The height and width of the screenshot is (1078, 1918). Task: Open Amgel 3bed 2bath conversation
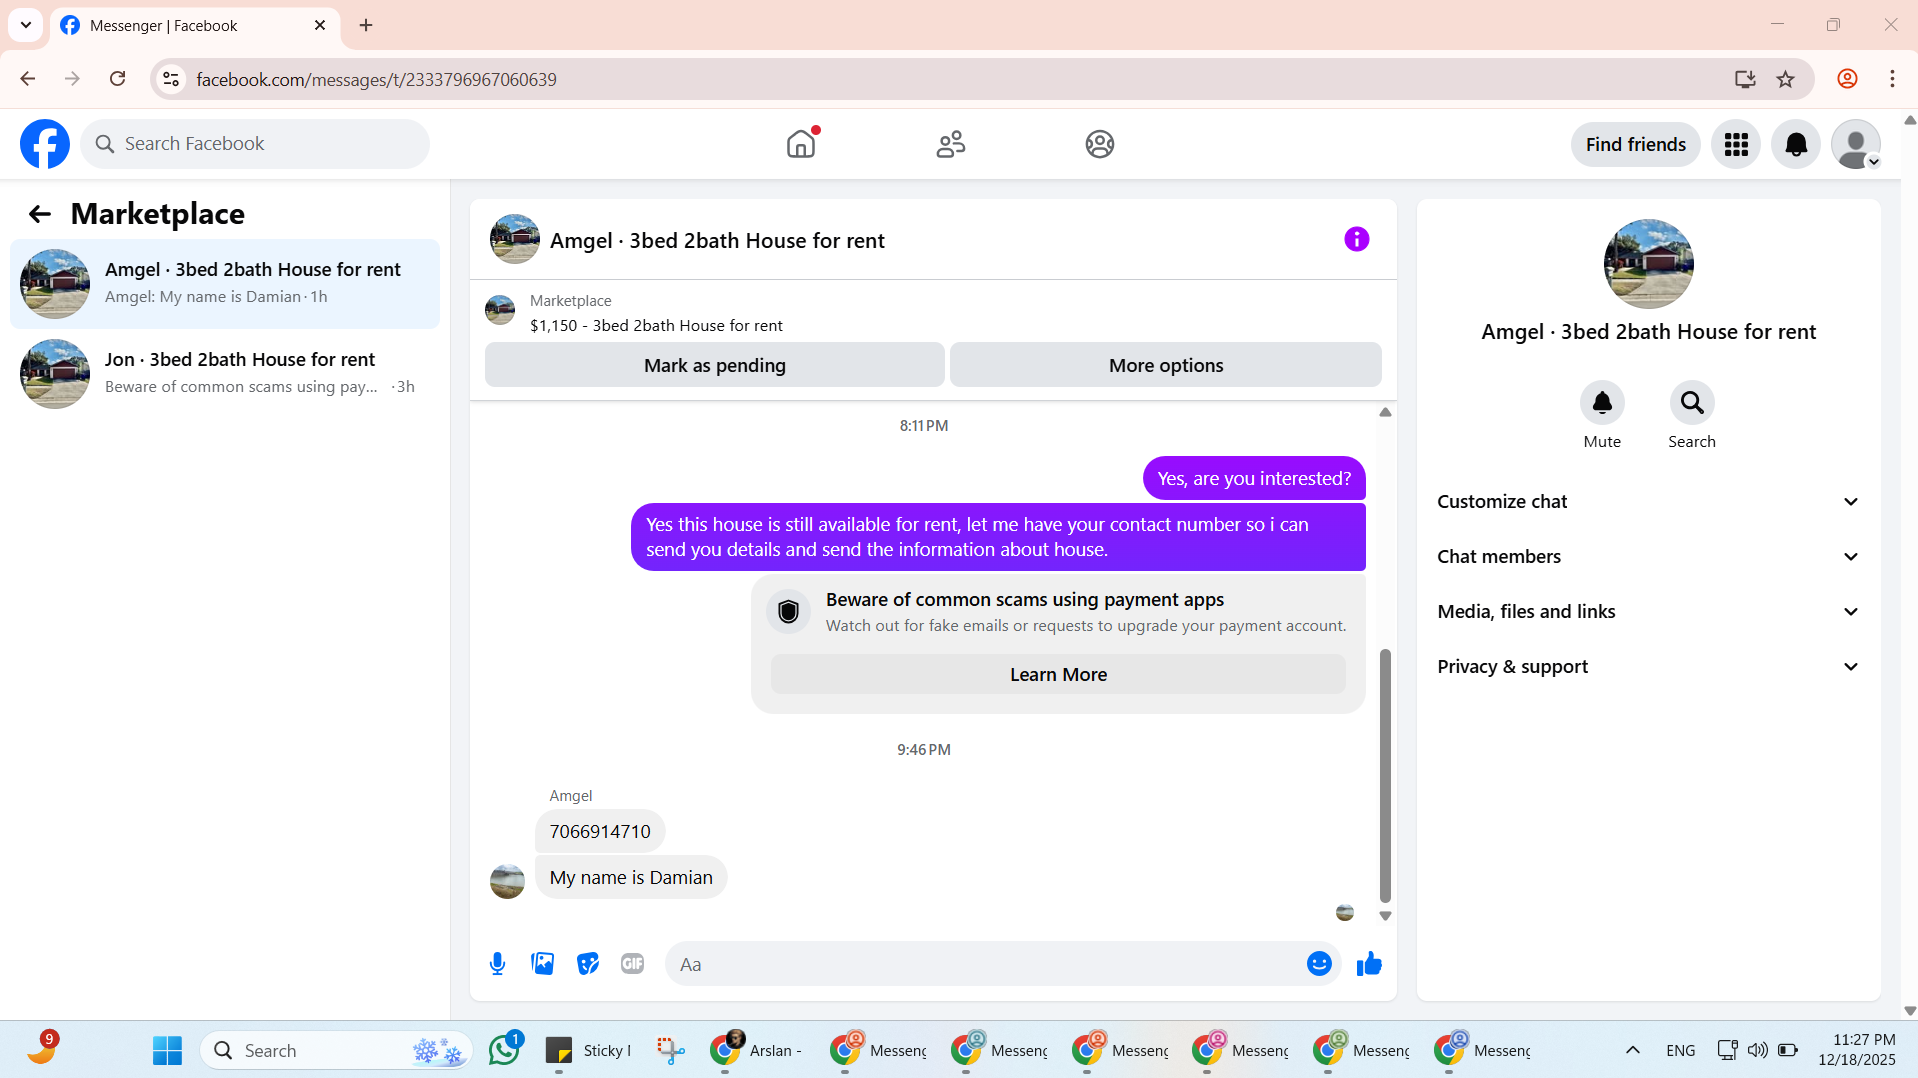(x=225, y=284)
